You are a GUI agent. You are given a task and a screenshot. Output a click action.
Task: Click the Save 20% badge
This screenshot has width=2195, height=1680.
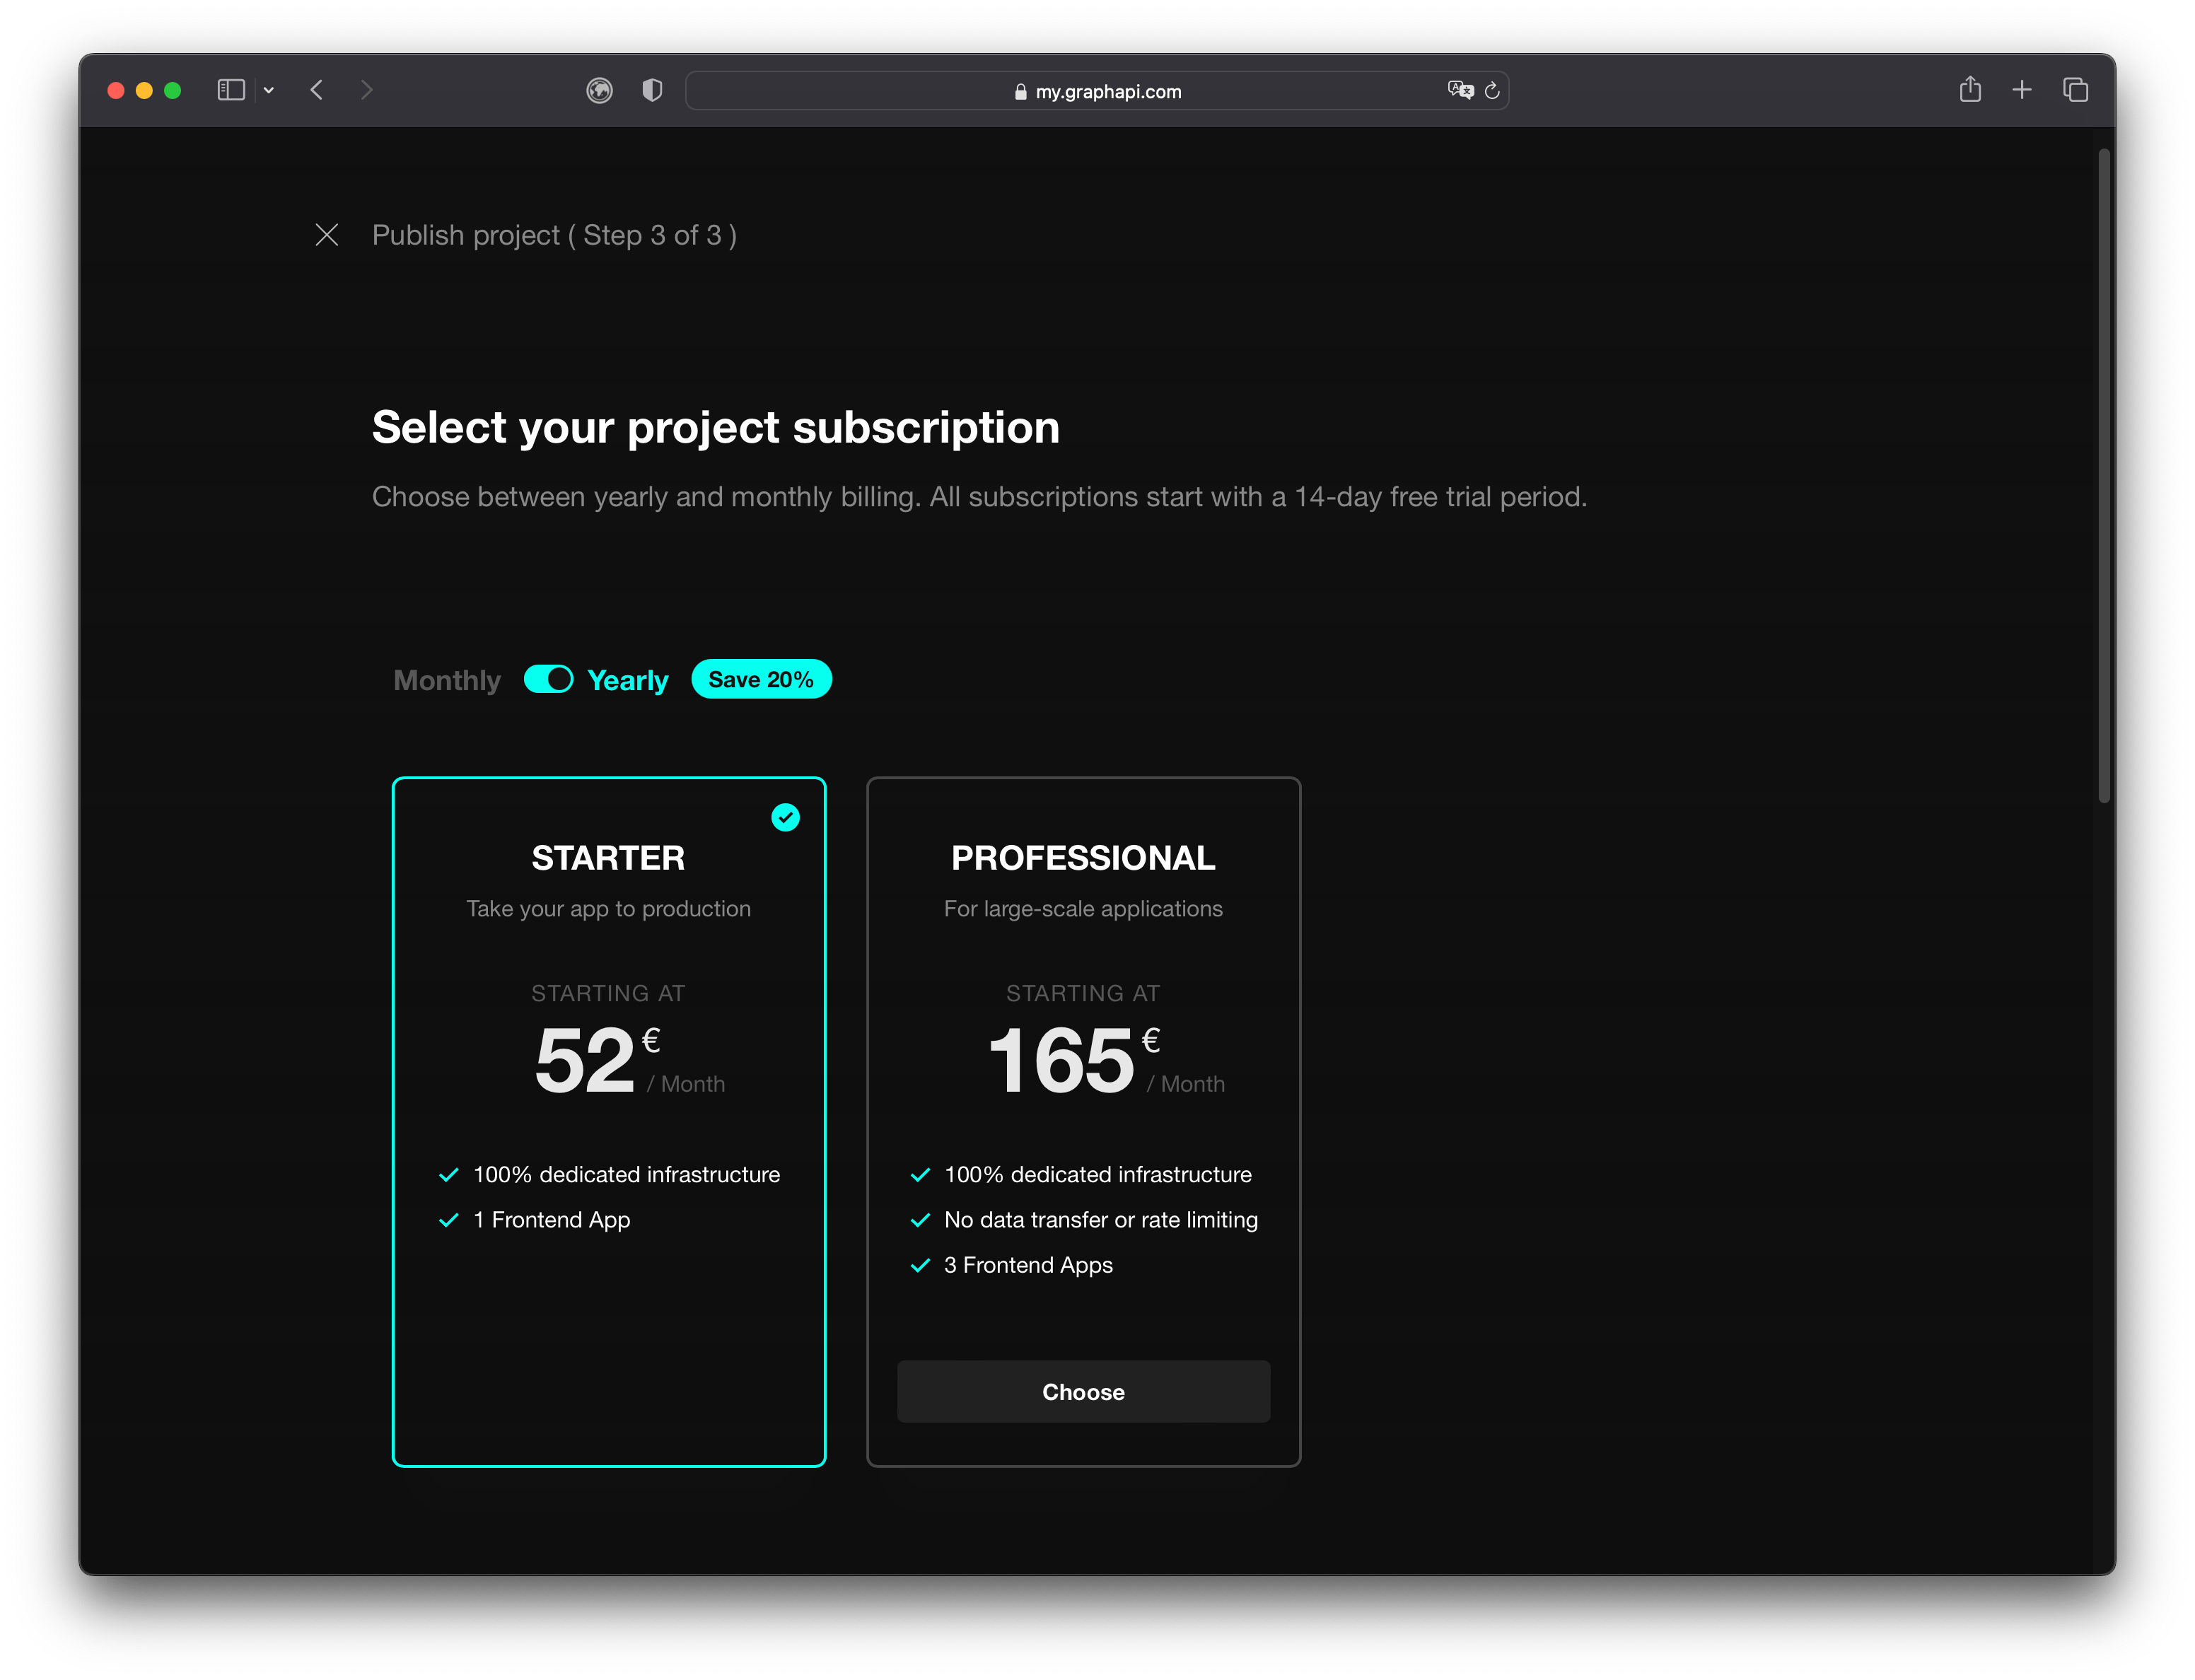tap(761, 680)
